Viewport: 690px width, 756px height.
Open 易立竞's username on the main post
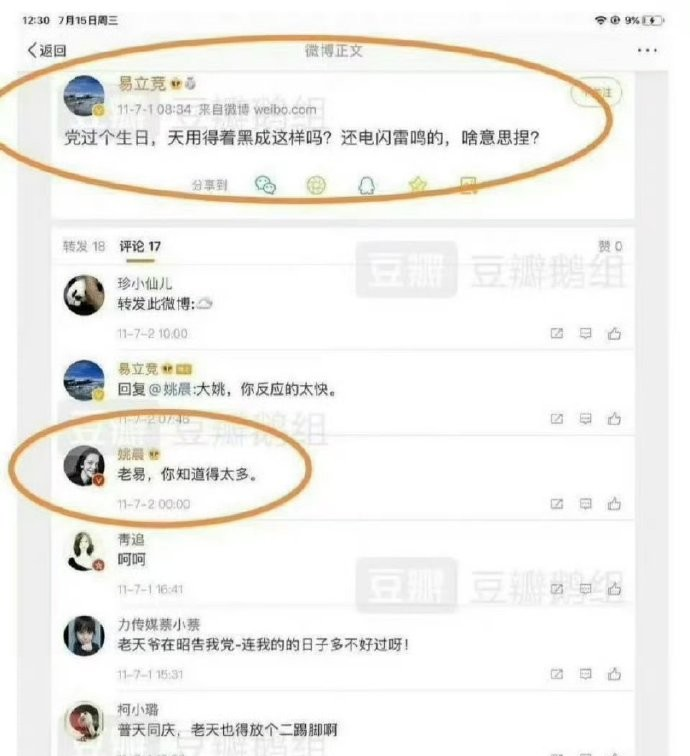(141, 83)
